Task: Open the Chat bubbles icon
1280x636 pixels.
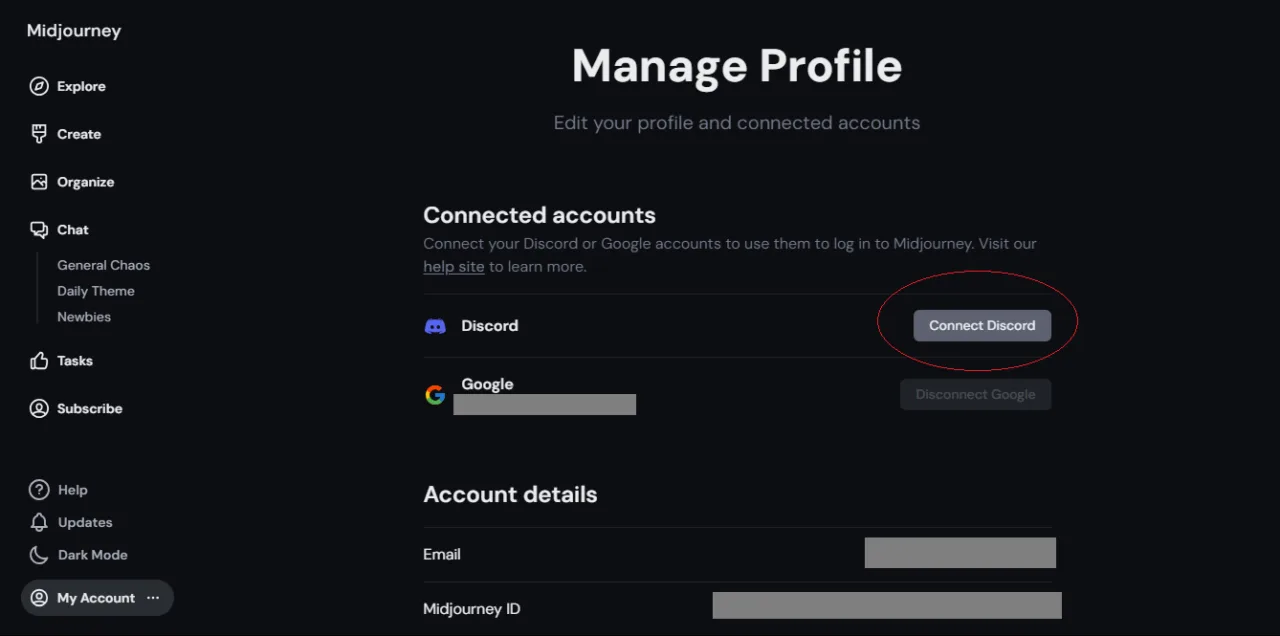Action: pos(39,230)
